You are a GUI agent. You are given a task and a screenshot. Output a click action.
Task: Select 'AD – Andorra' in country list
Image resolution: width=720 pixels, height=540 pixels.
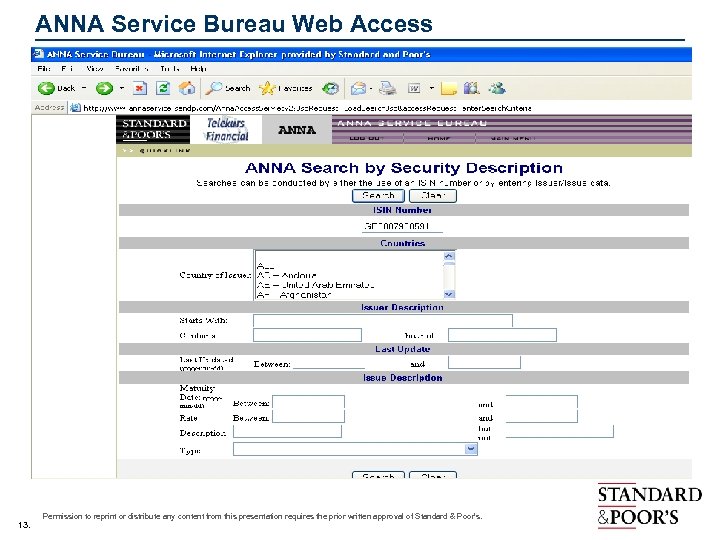(x=287, y=275)
